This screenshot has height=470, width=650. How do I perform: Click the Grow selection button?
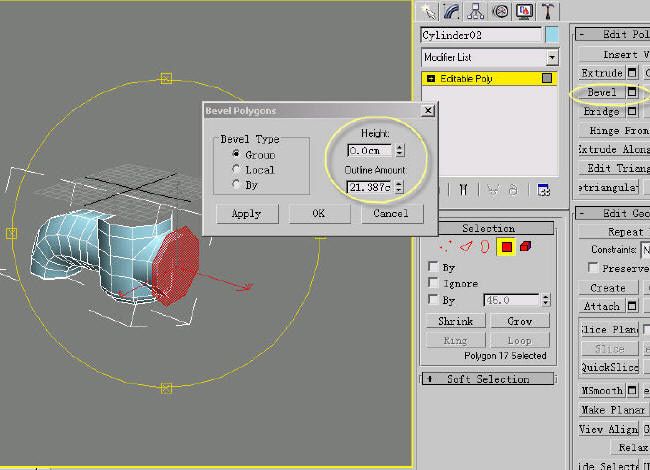(x=520, y=321)
